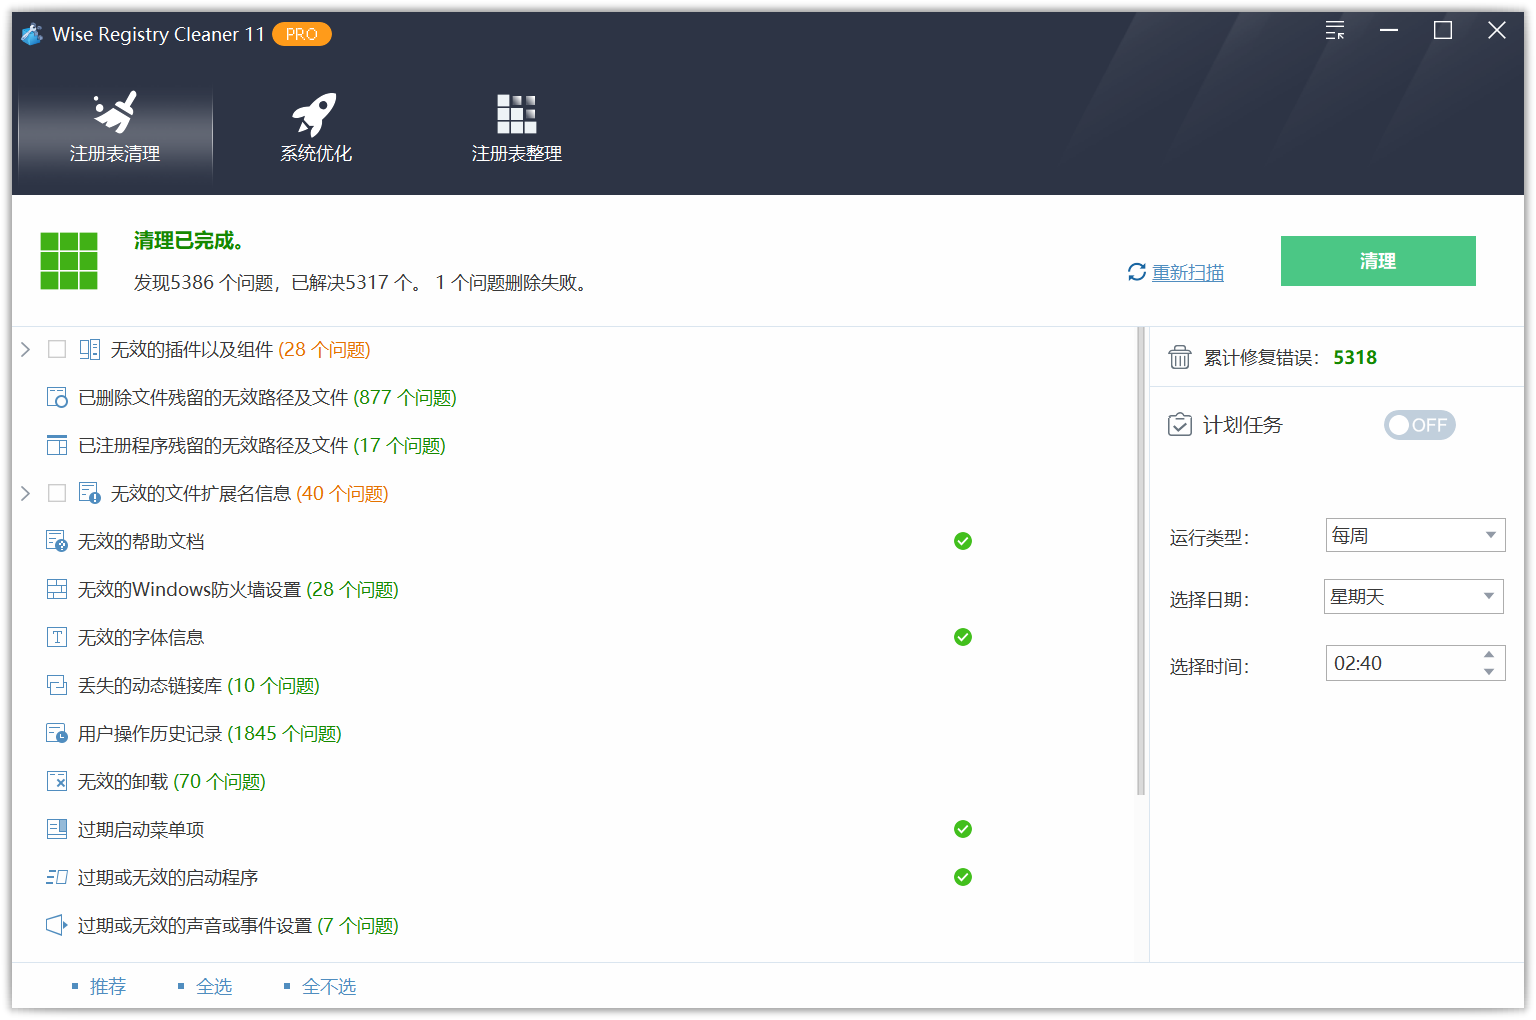Screen dimensions: 1536x1020
Task: Select the 用户操作历史记录 (1845 个问题) row
Action: point(575,733)
